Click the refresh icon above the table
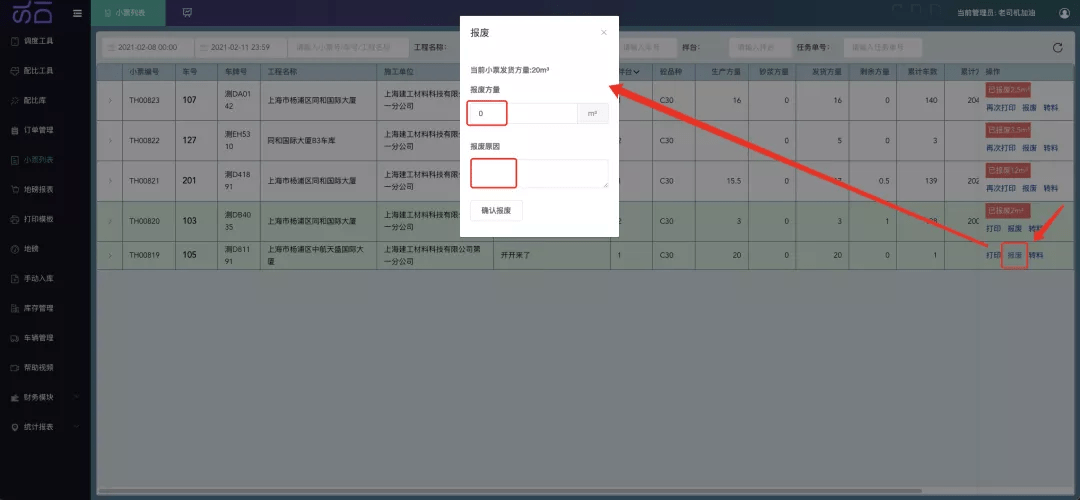Image resolution: width=1080 pixels, height=500 pixels. pyautogui.click(x=1058, y=47)
